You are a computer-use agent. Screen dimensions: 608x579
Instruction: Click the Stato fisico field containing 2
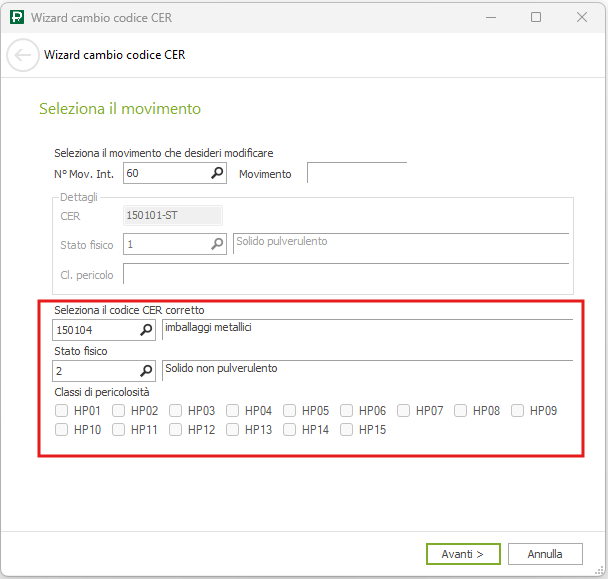(94, 370)
